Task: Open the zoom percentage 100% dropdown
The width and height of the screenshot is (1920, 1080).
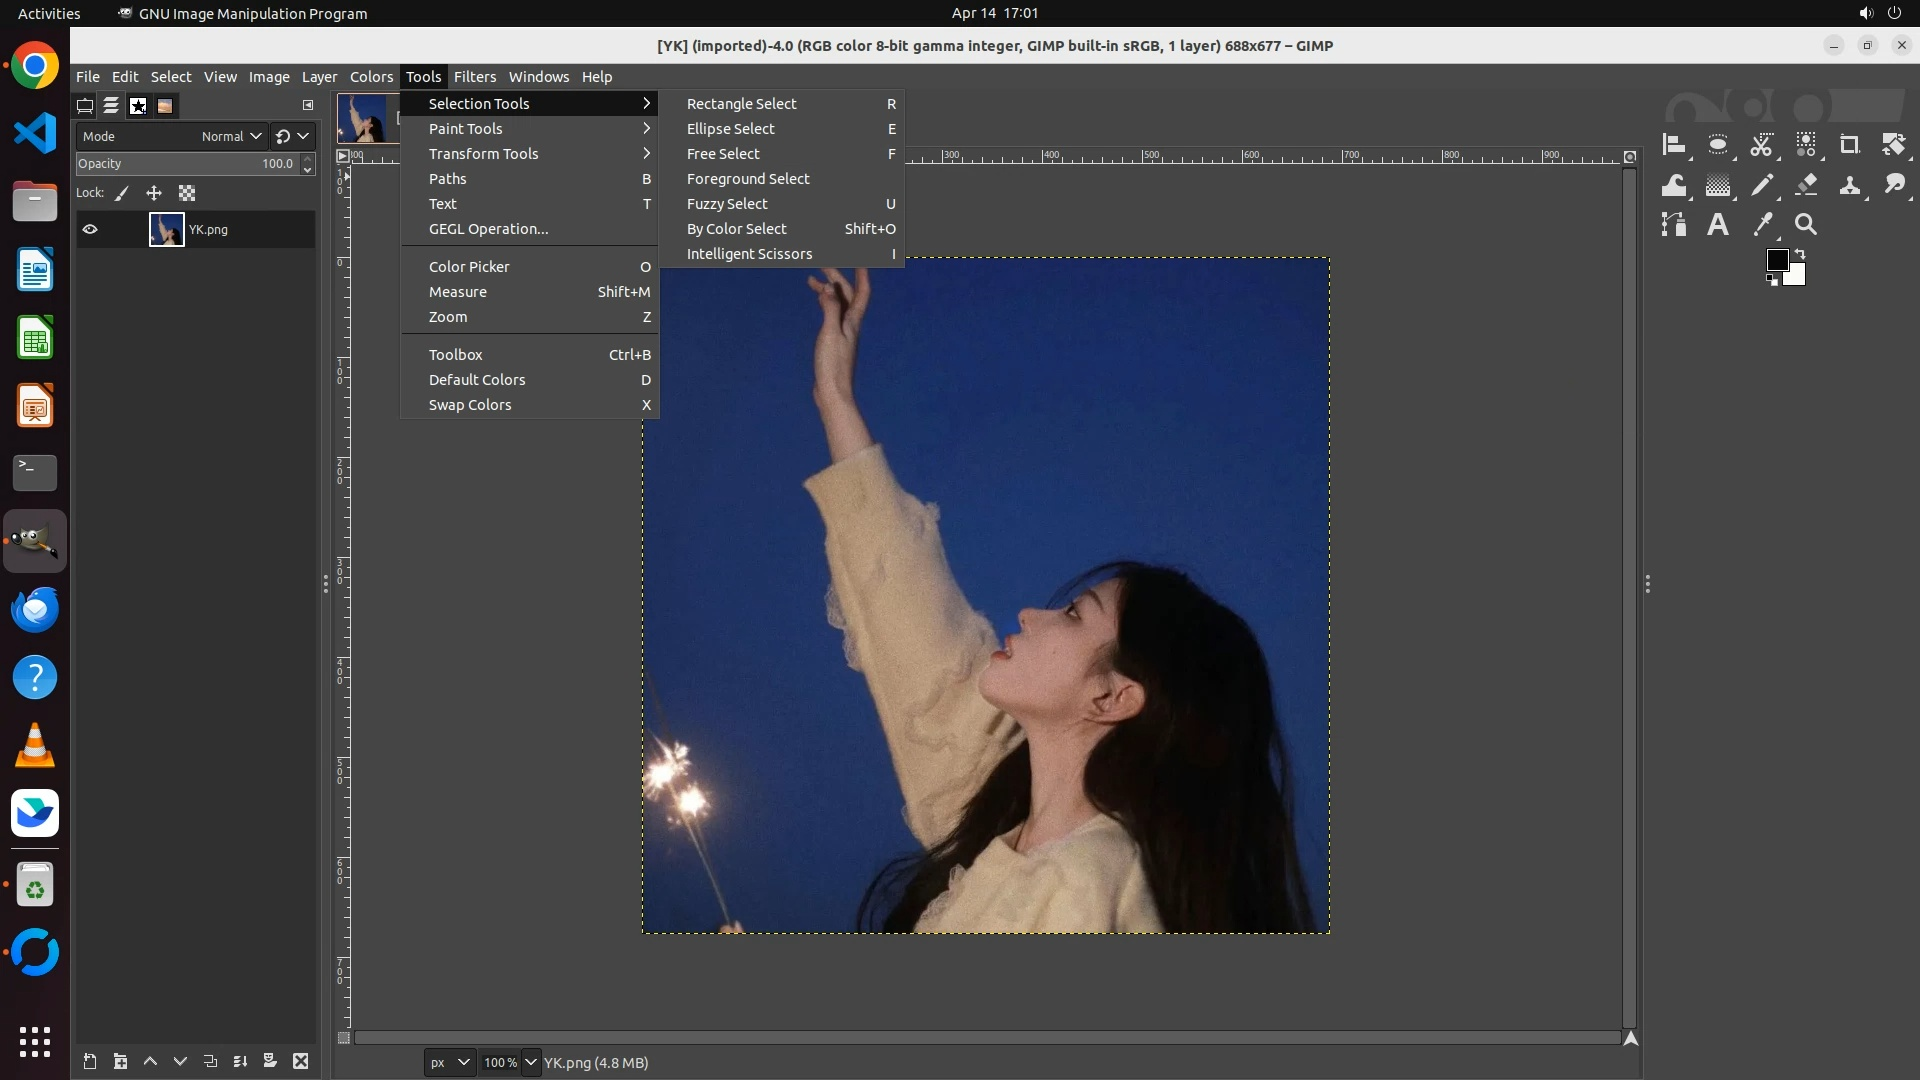Action: click(x=531, y=1062)
